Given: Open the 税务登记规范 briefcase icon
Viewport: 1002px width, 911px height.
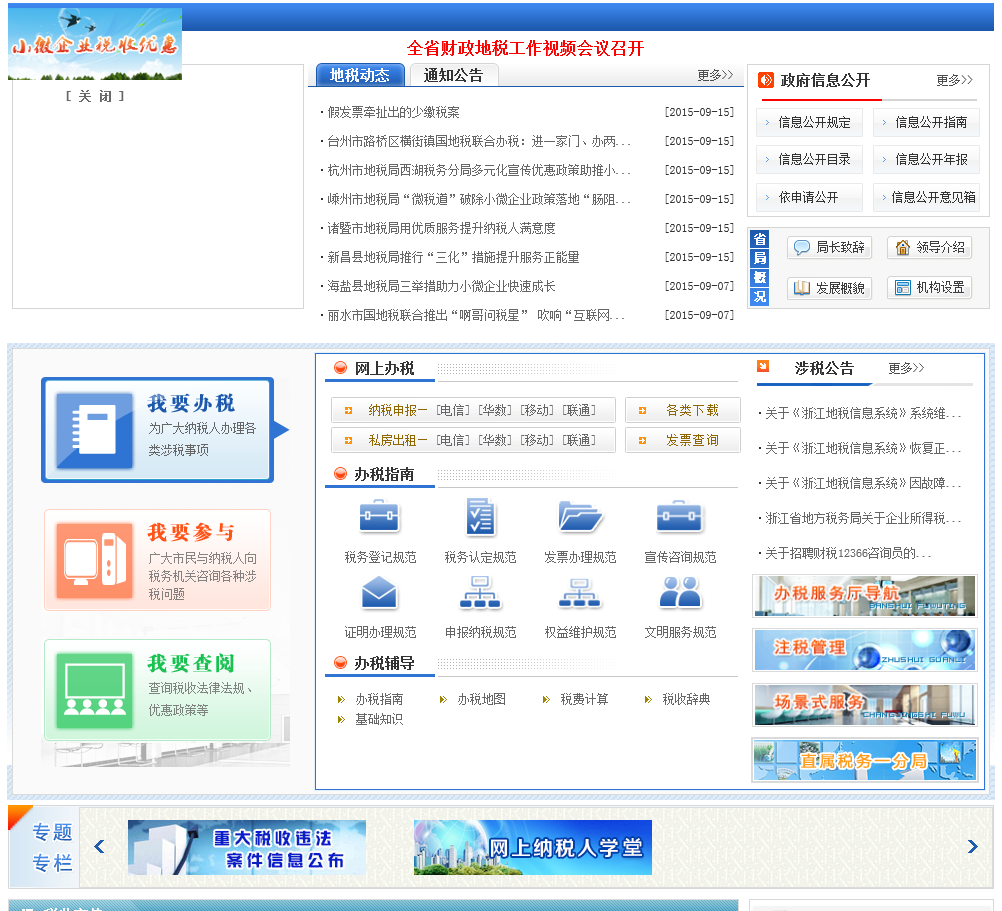Looking at the screenshot, I should (379, 516).
